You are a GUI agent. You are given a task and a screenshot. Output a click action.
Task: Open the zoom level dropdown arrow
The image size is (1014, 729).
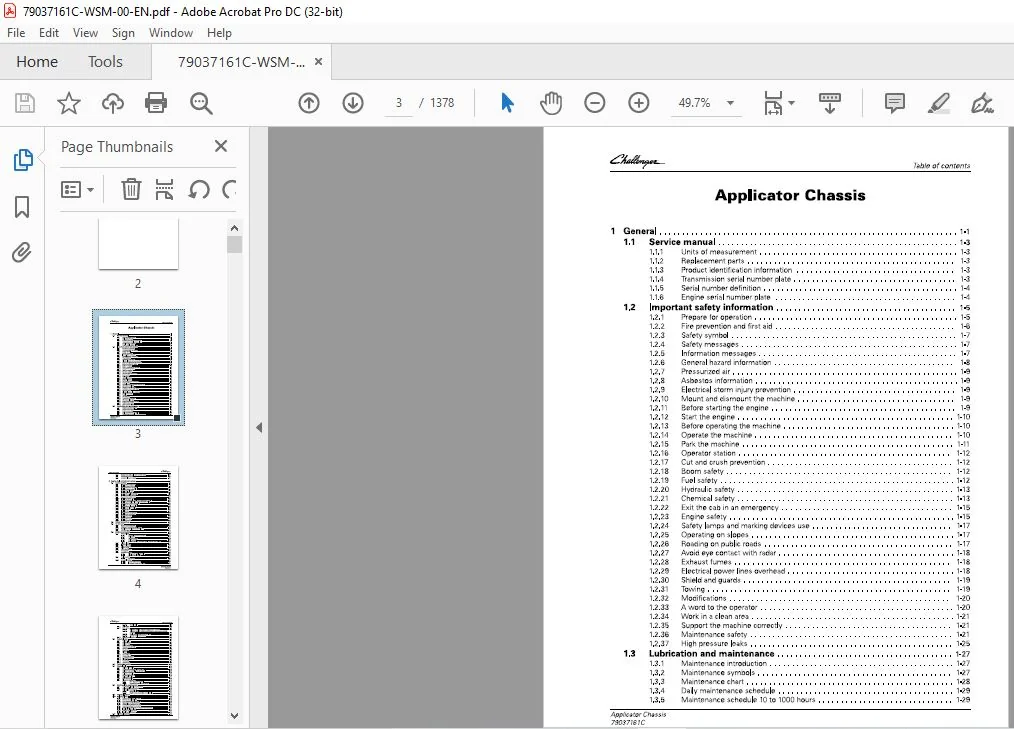click(x=730, y=103)
